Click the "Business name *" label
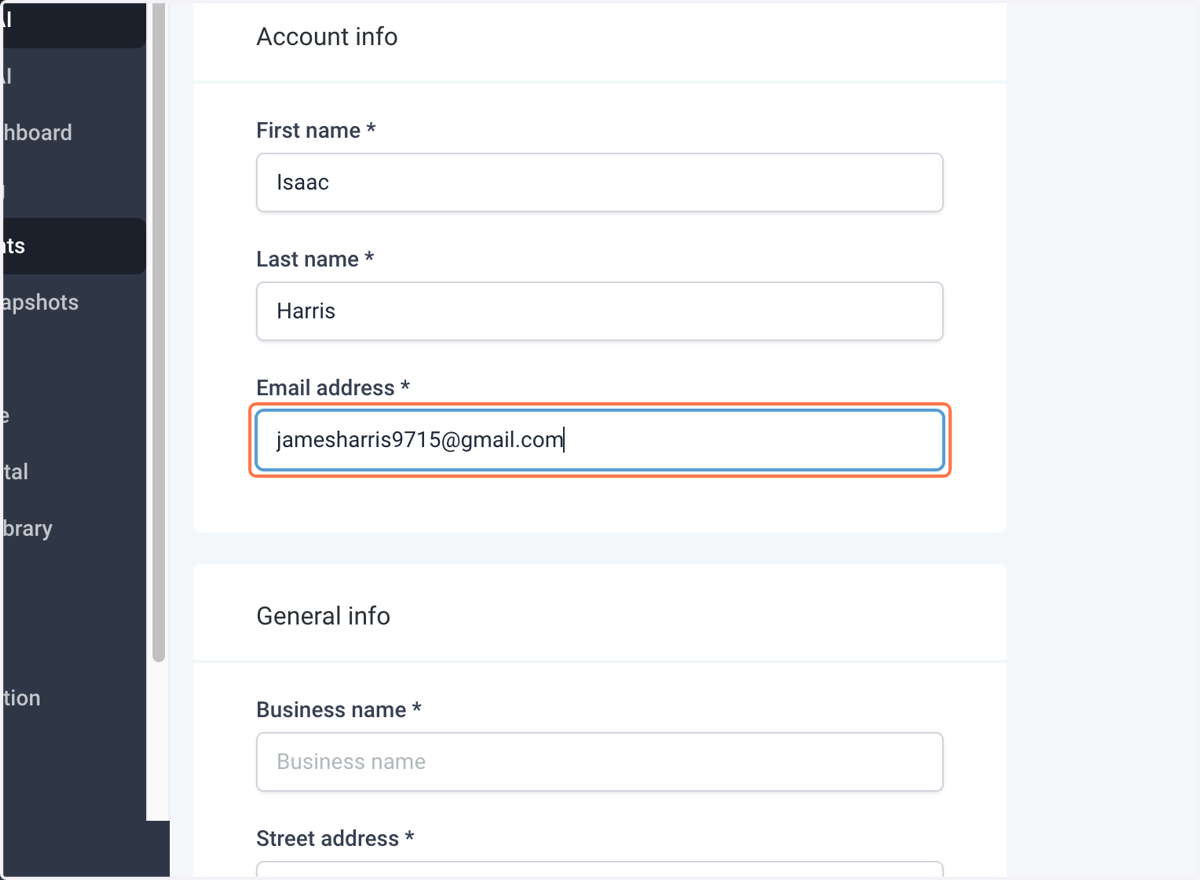Image resolution: width=1200 pixels, height=880 pixels. click(x=339, y=710)
